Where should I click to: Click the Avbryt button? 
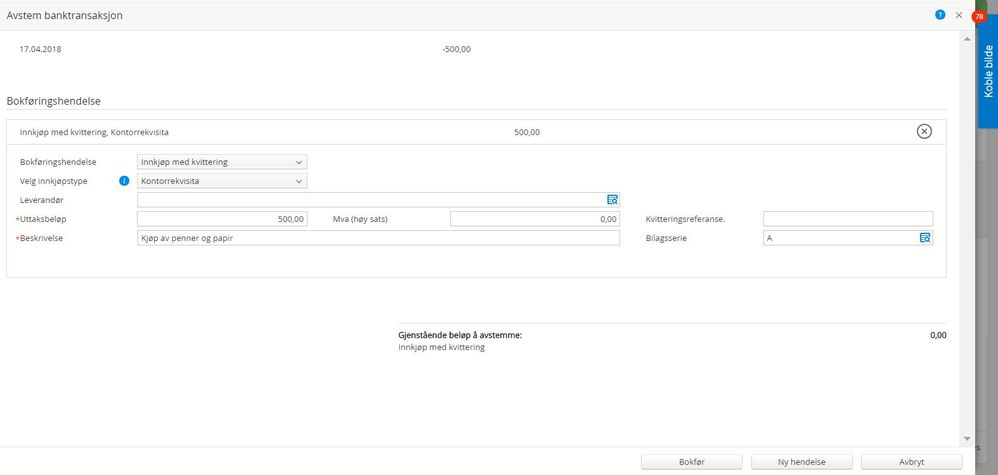coord(911,462)
